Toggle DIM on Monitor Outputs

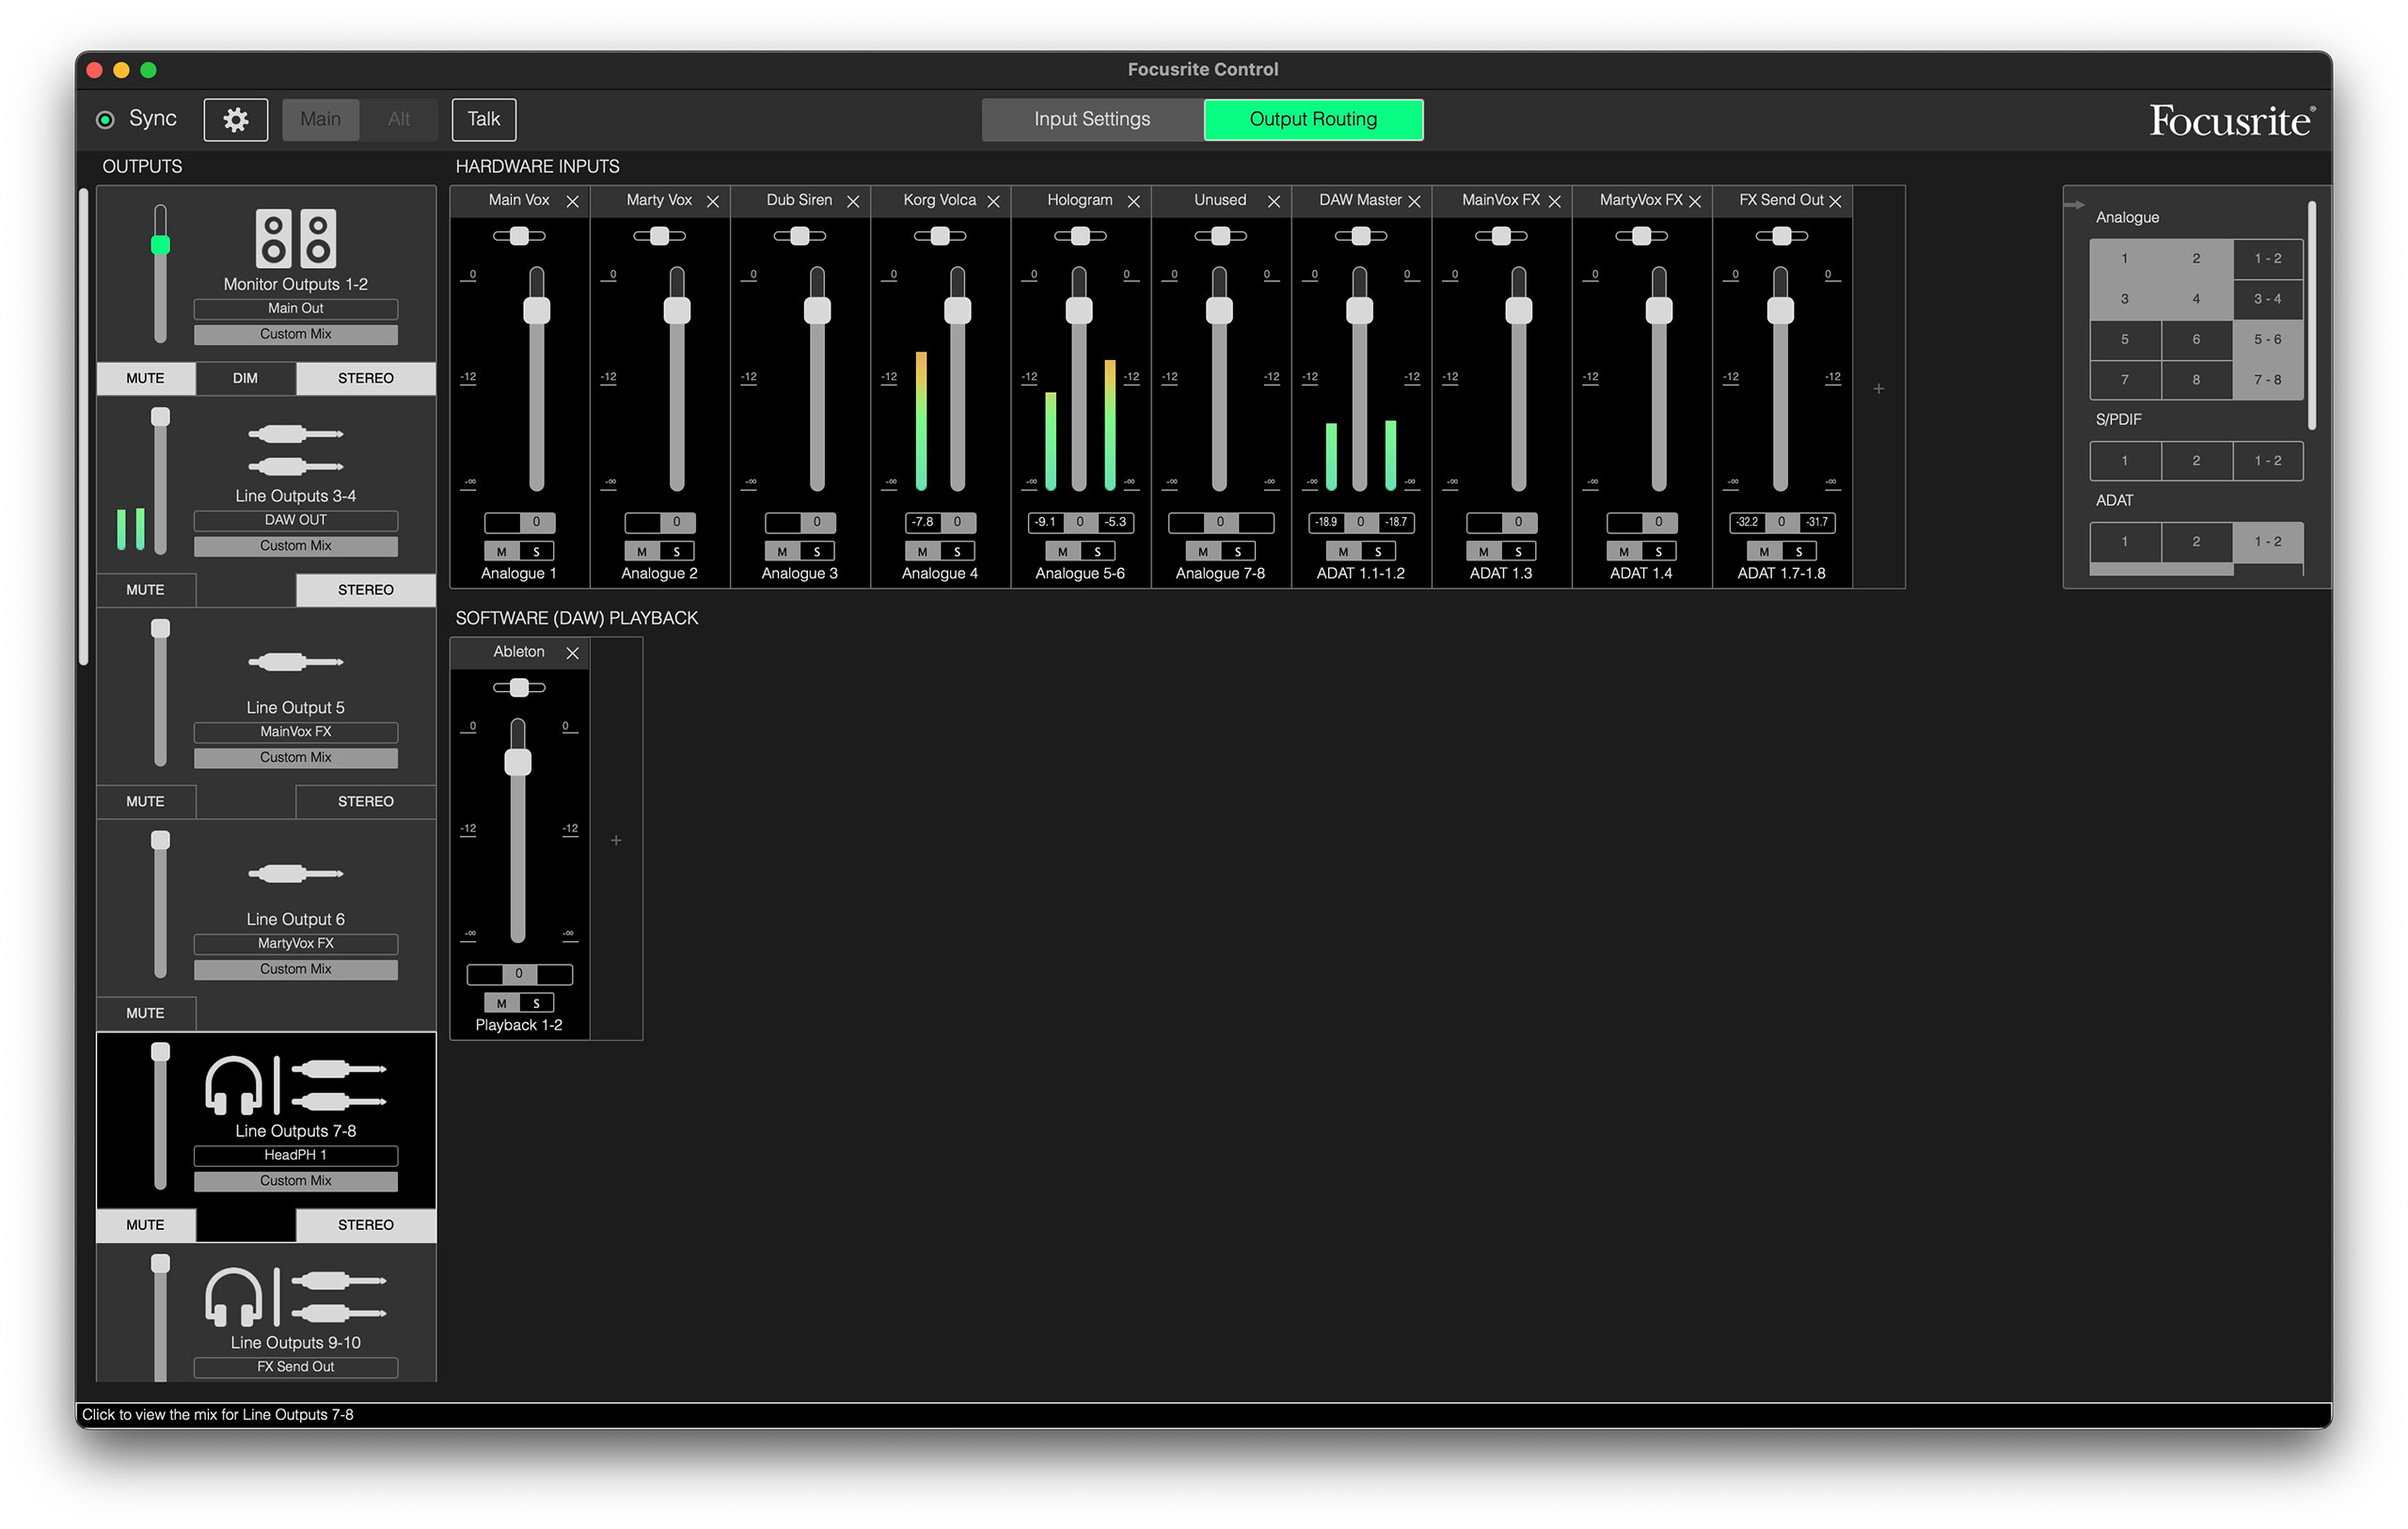pos(245,378)
